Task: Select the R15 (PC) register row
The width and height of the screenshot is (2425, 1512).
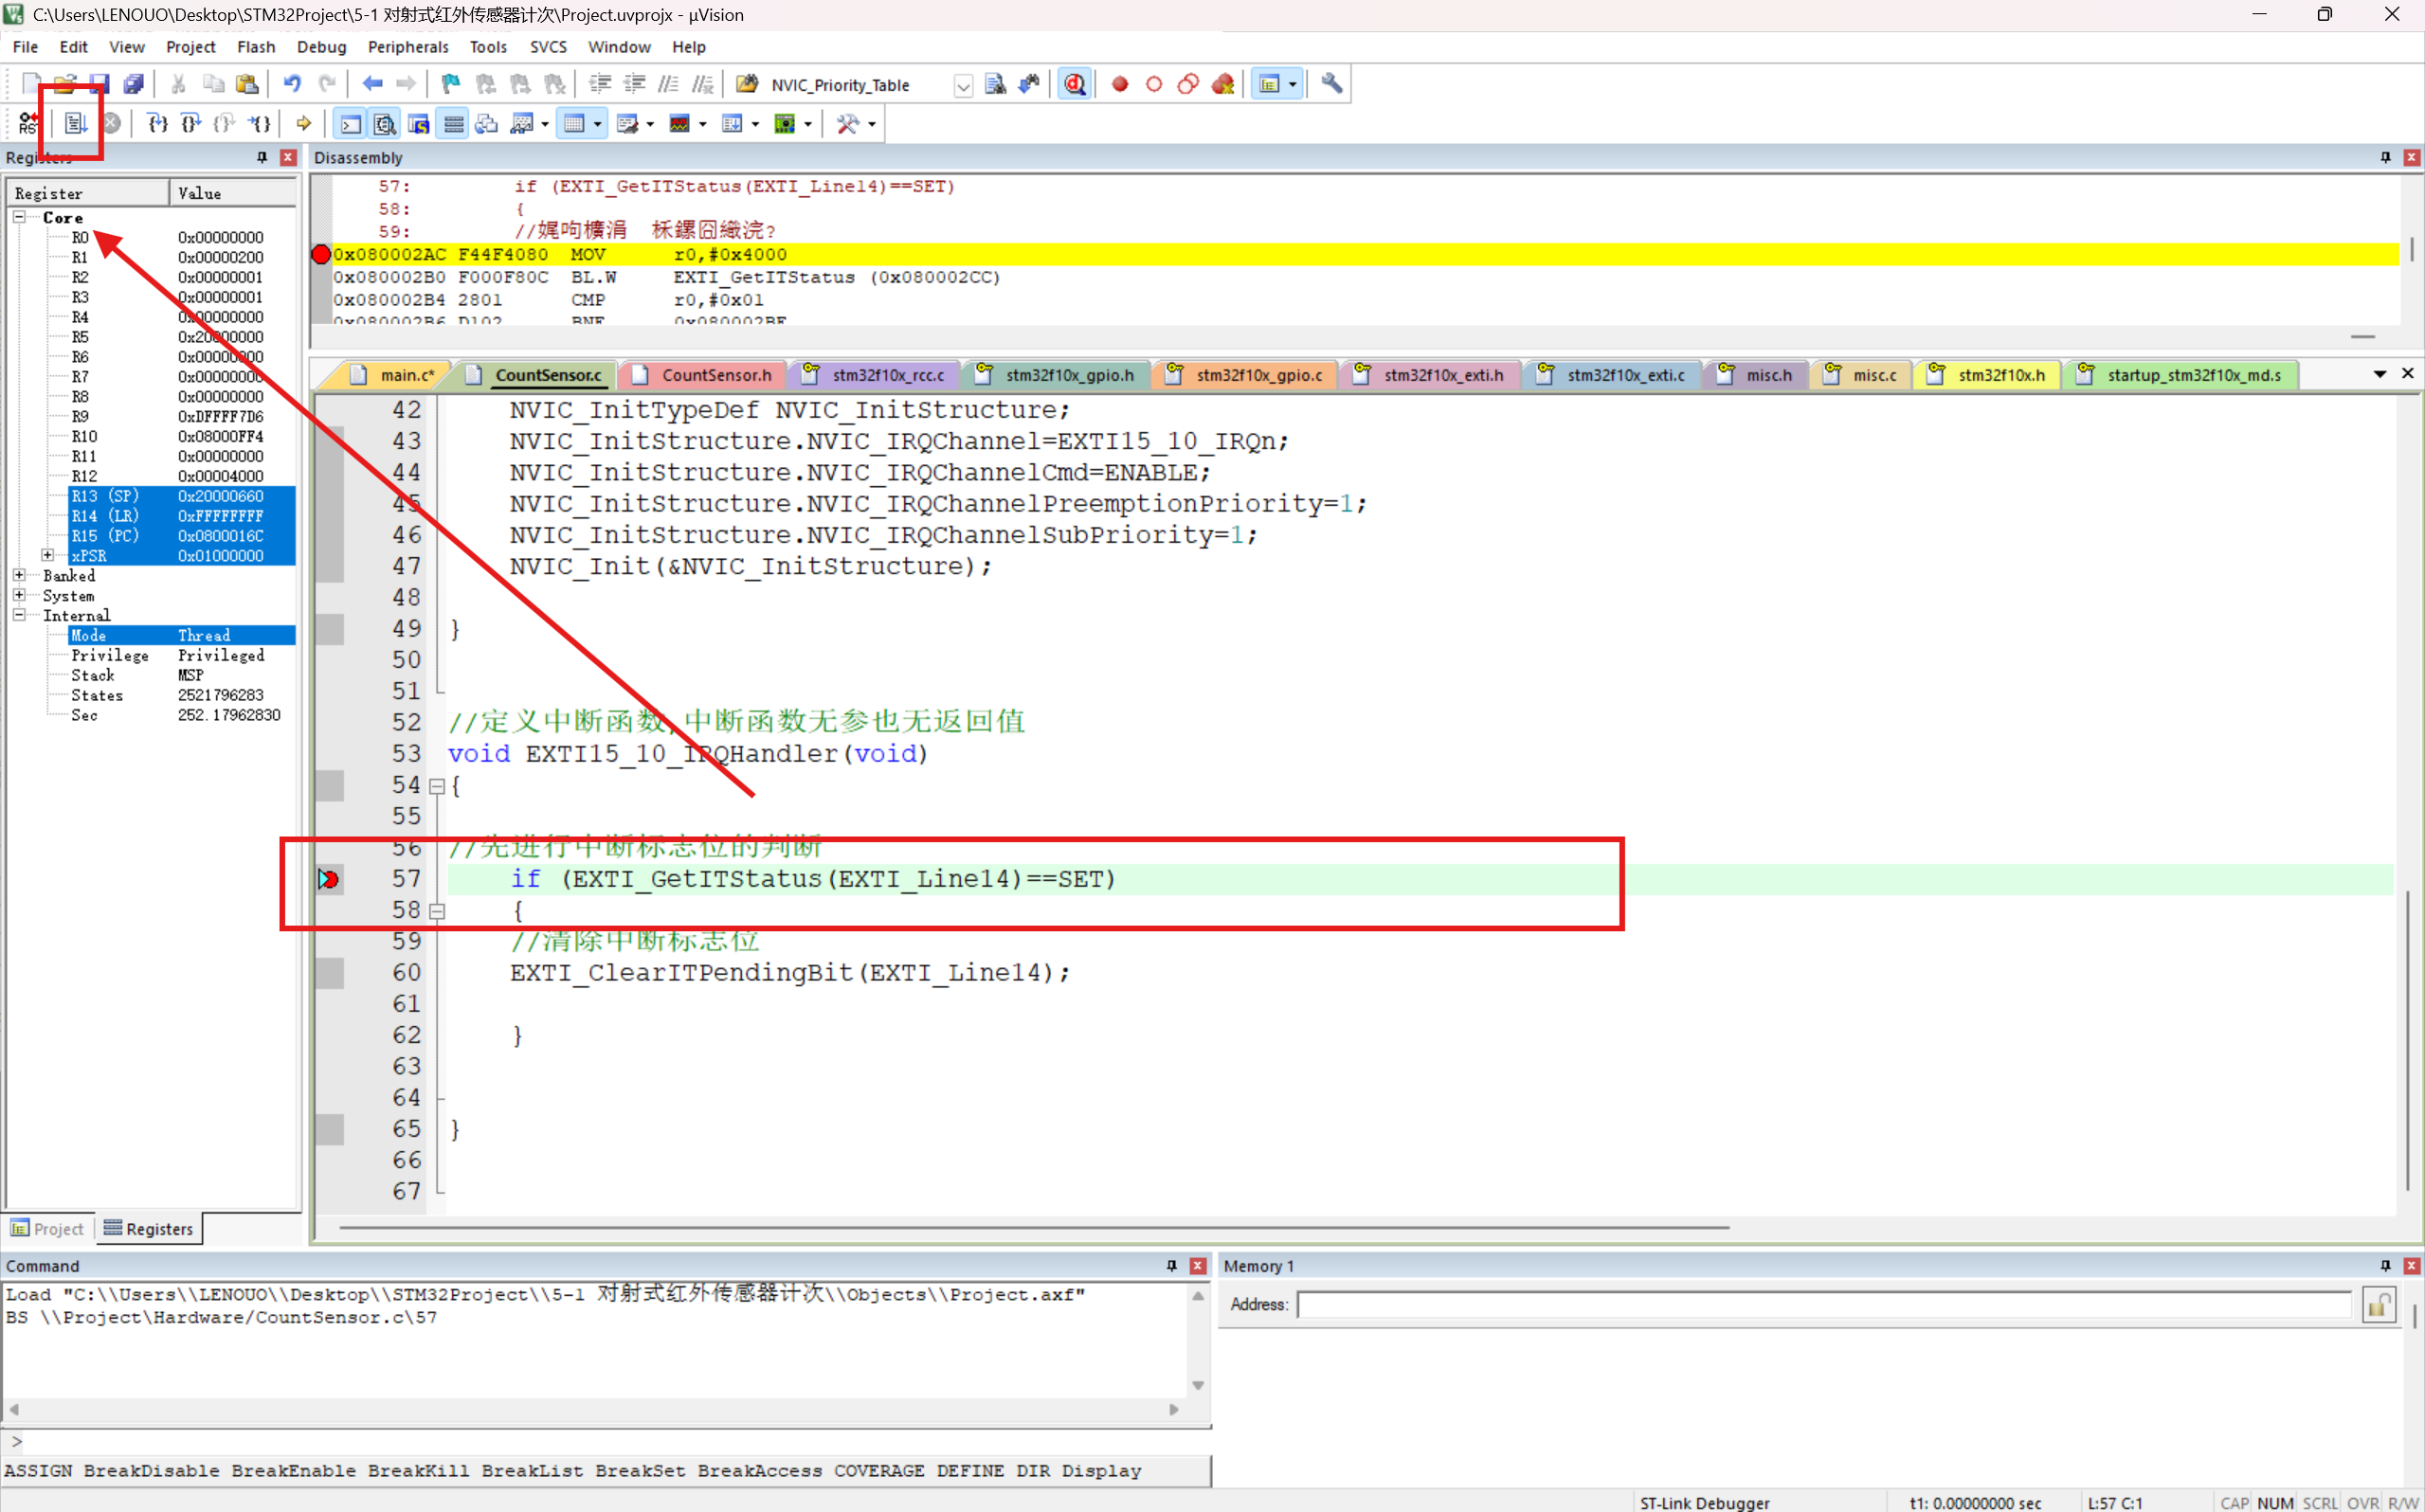Action: (x=181, y=535)
